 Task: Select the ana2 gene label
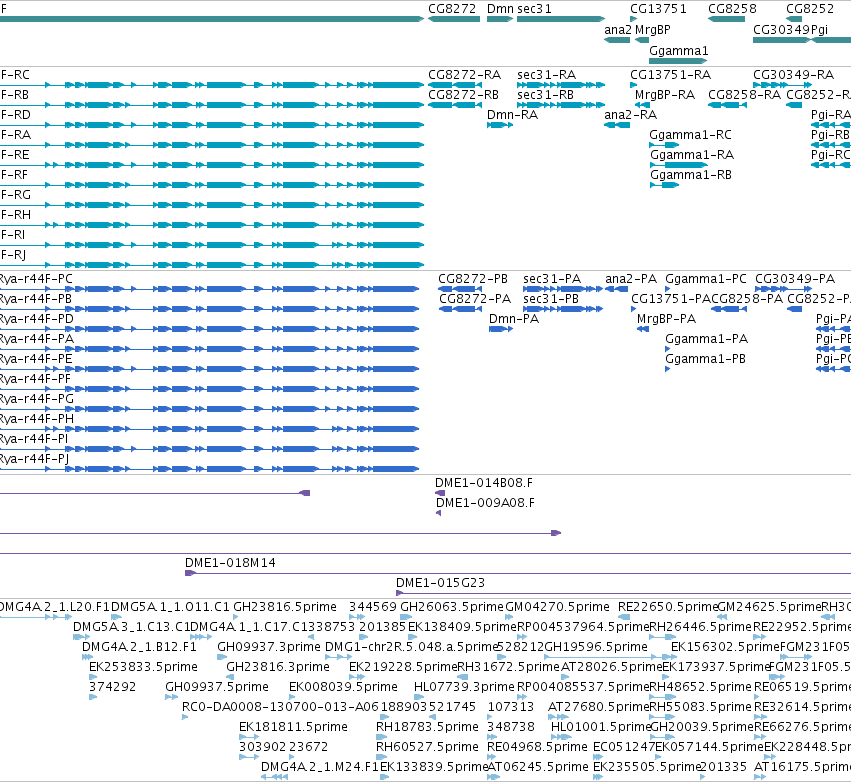click(618, 29)
